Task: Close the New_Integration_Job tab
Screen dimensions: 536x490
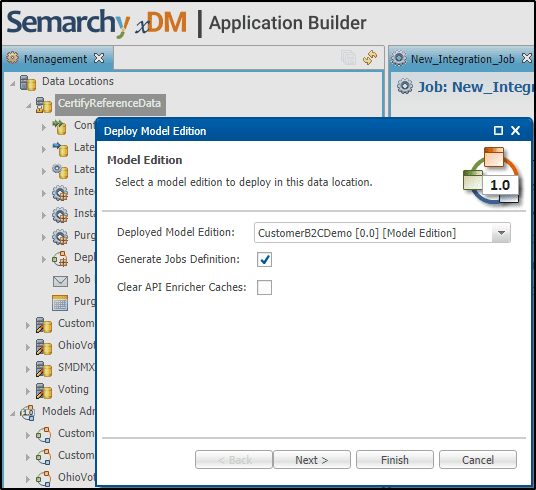Action: point(527,58)
